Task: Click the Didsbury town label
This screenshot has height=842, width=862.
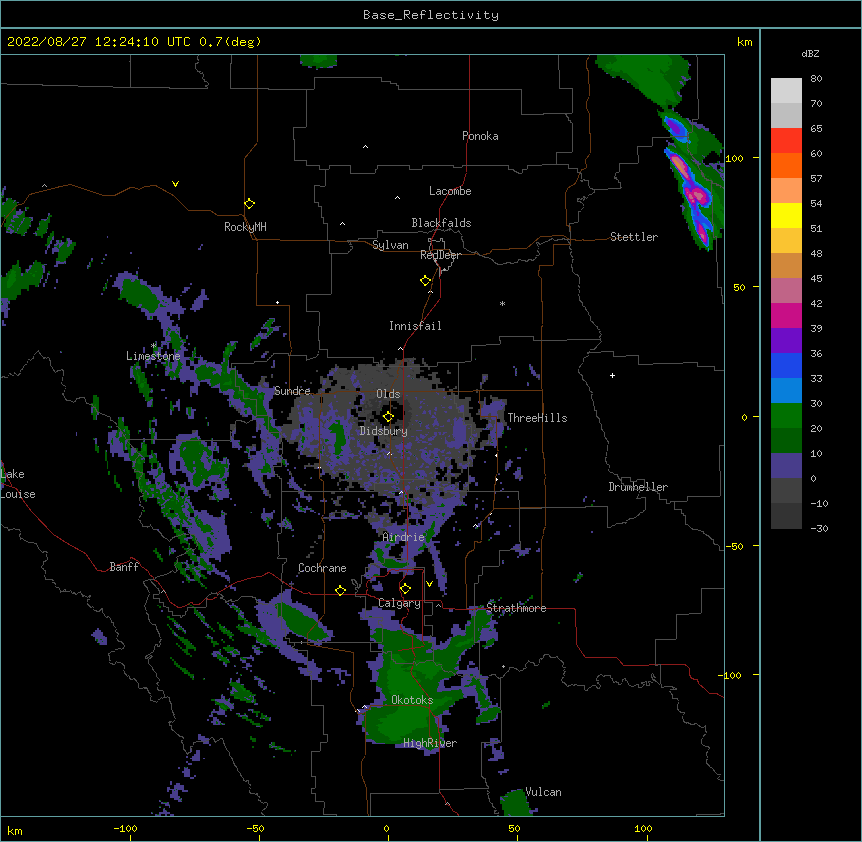Action: [x=383, y=431]
